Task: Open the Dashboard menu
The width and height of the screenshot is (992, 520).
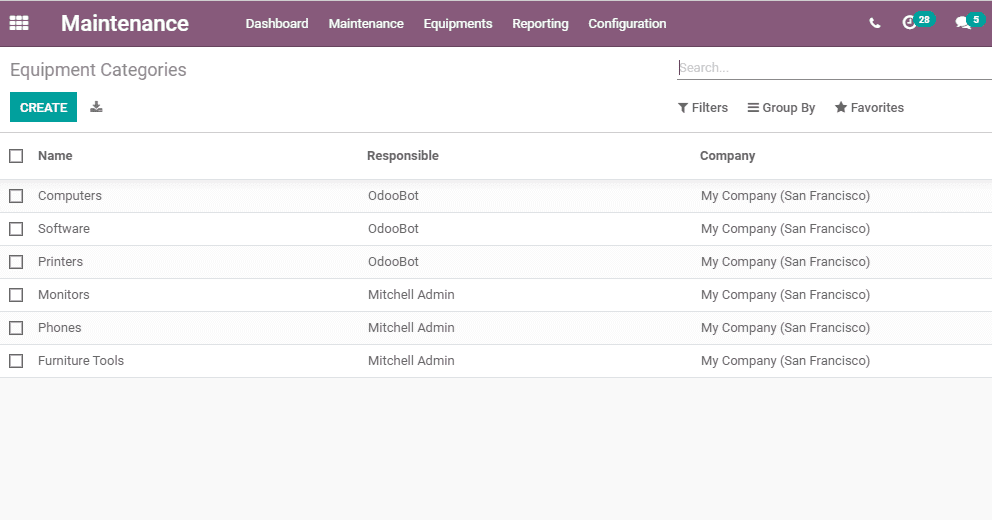Action: 277,23
